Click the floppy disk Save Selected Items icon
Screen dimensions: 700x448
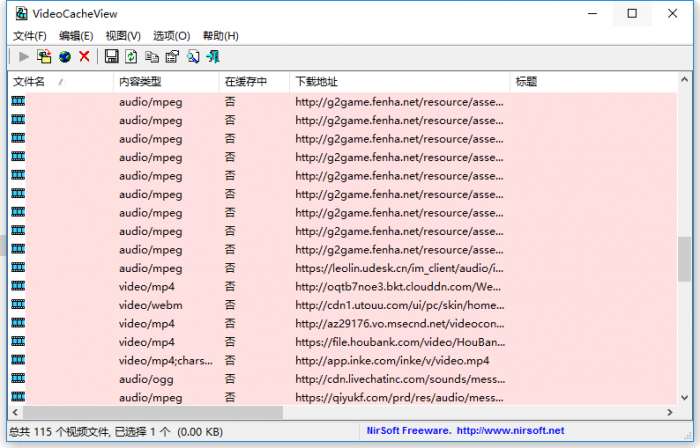[x=111, y=56]
